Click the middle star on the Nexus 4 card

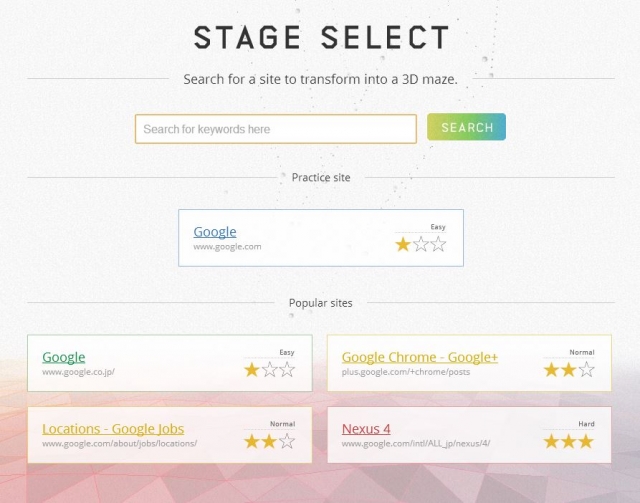[569, 441]
